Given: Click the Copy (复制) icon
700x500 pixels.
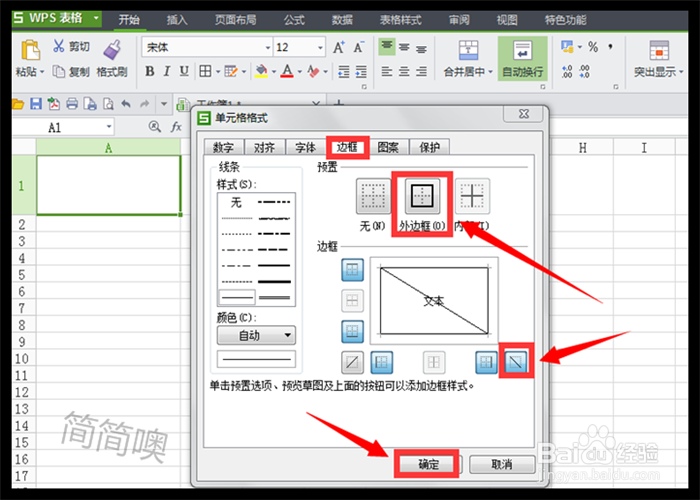Looking at the screenshot, I should [x=58, y=71].
